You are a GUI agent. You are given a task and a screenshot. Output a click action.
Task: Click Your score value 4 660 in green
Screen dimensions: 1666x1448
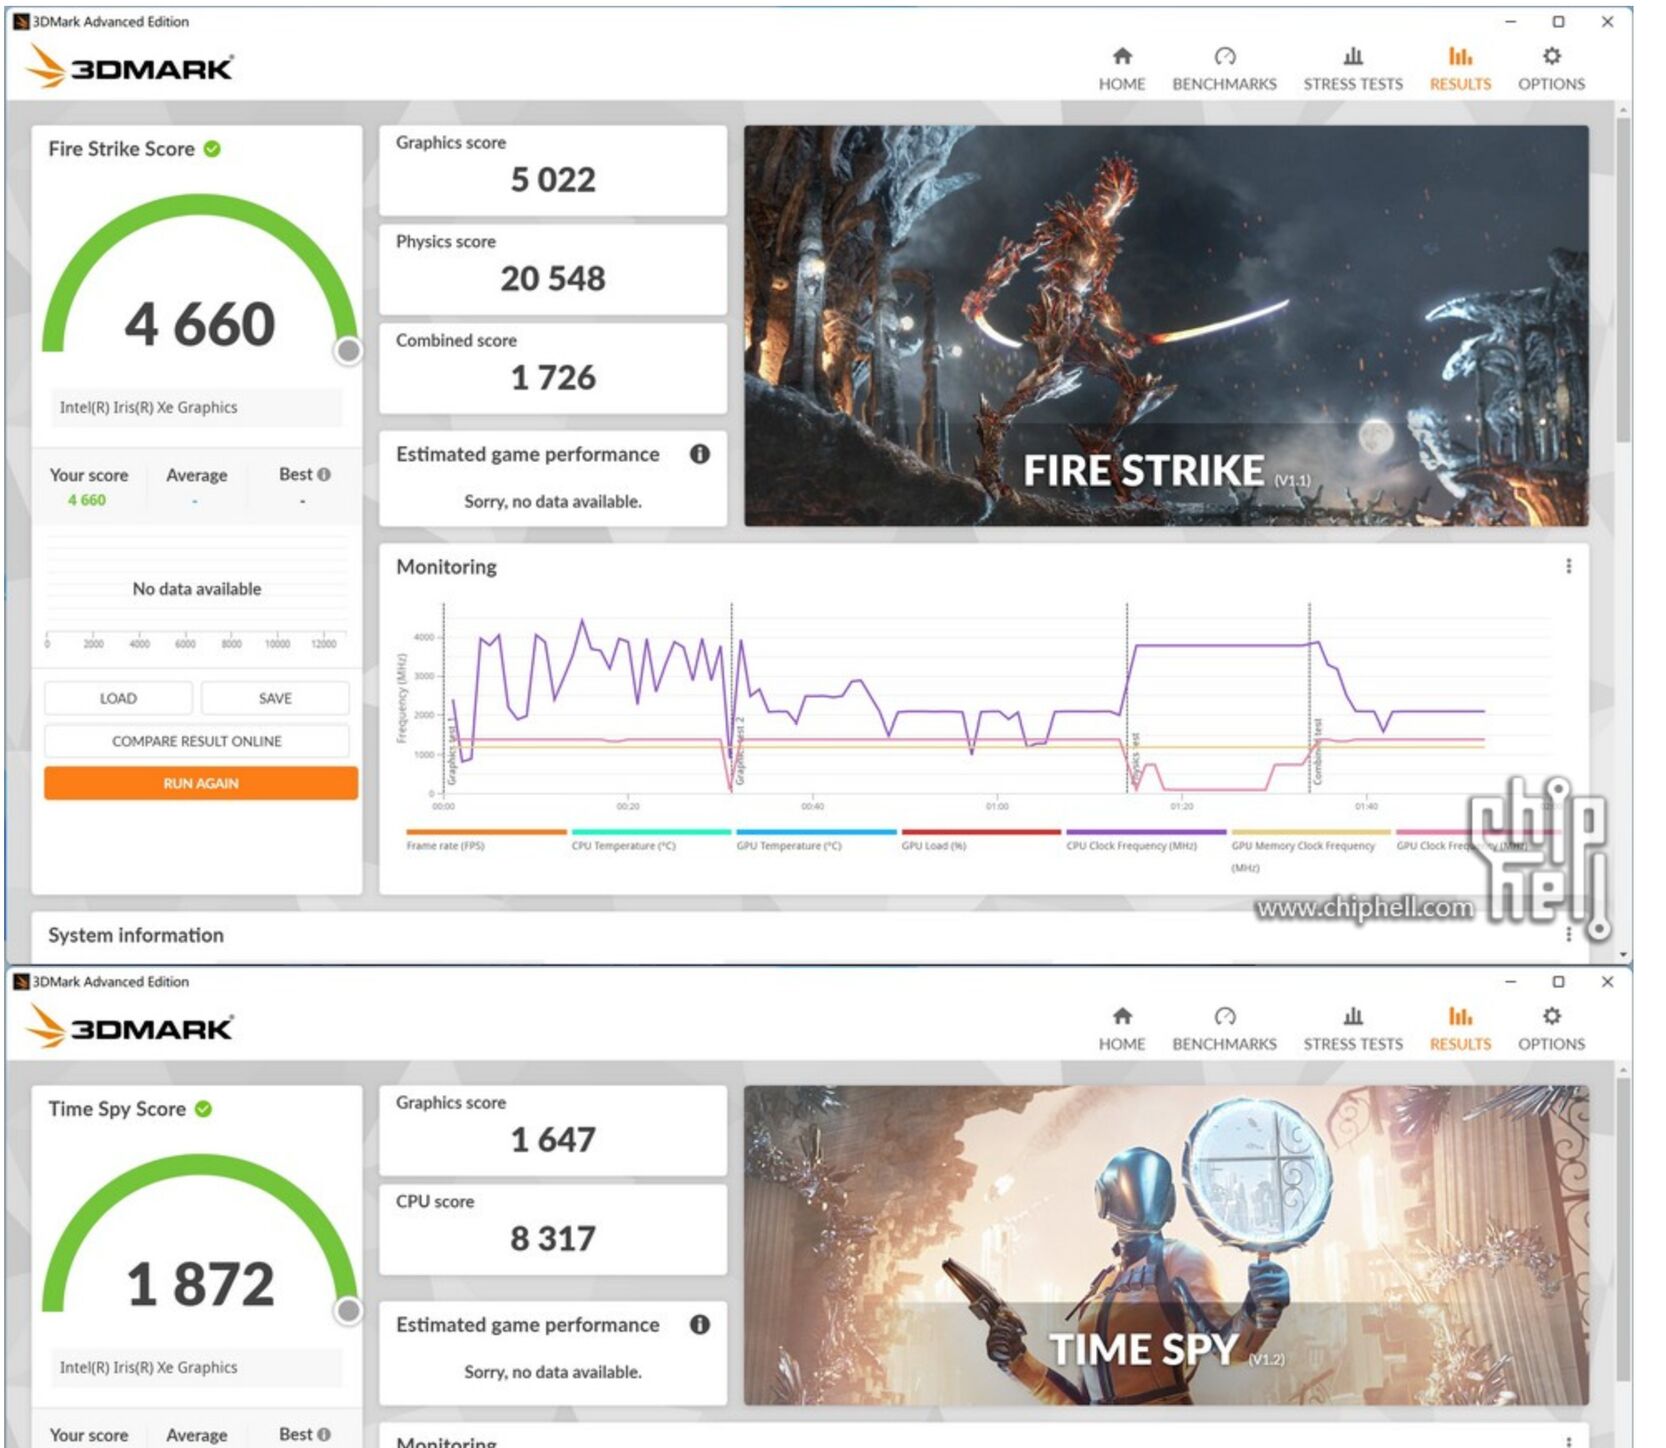[x=87, y=500]
